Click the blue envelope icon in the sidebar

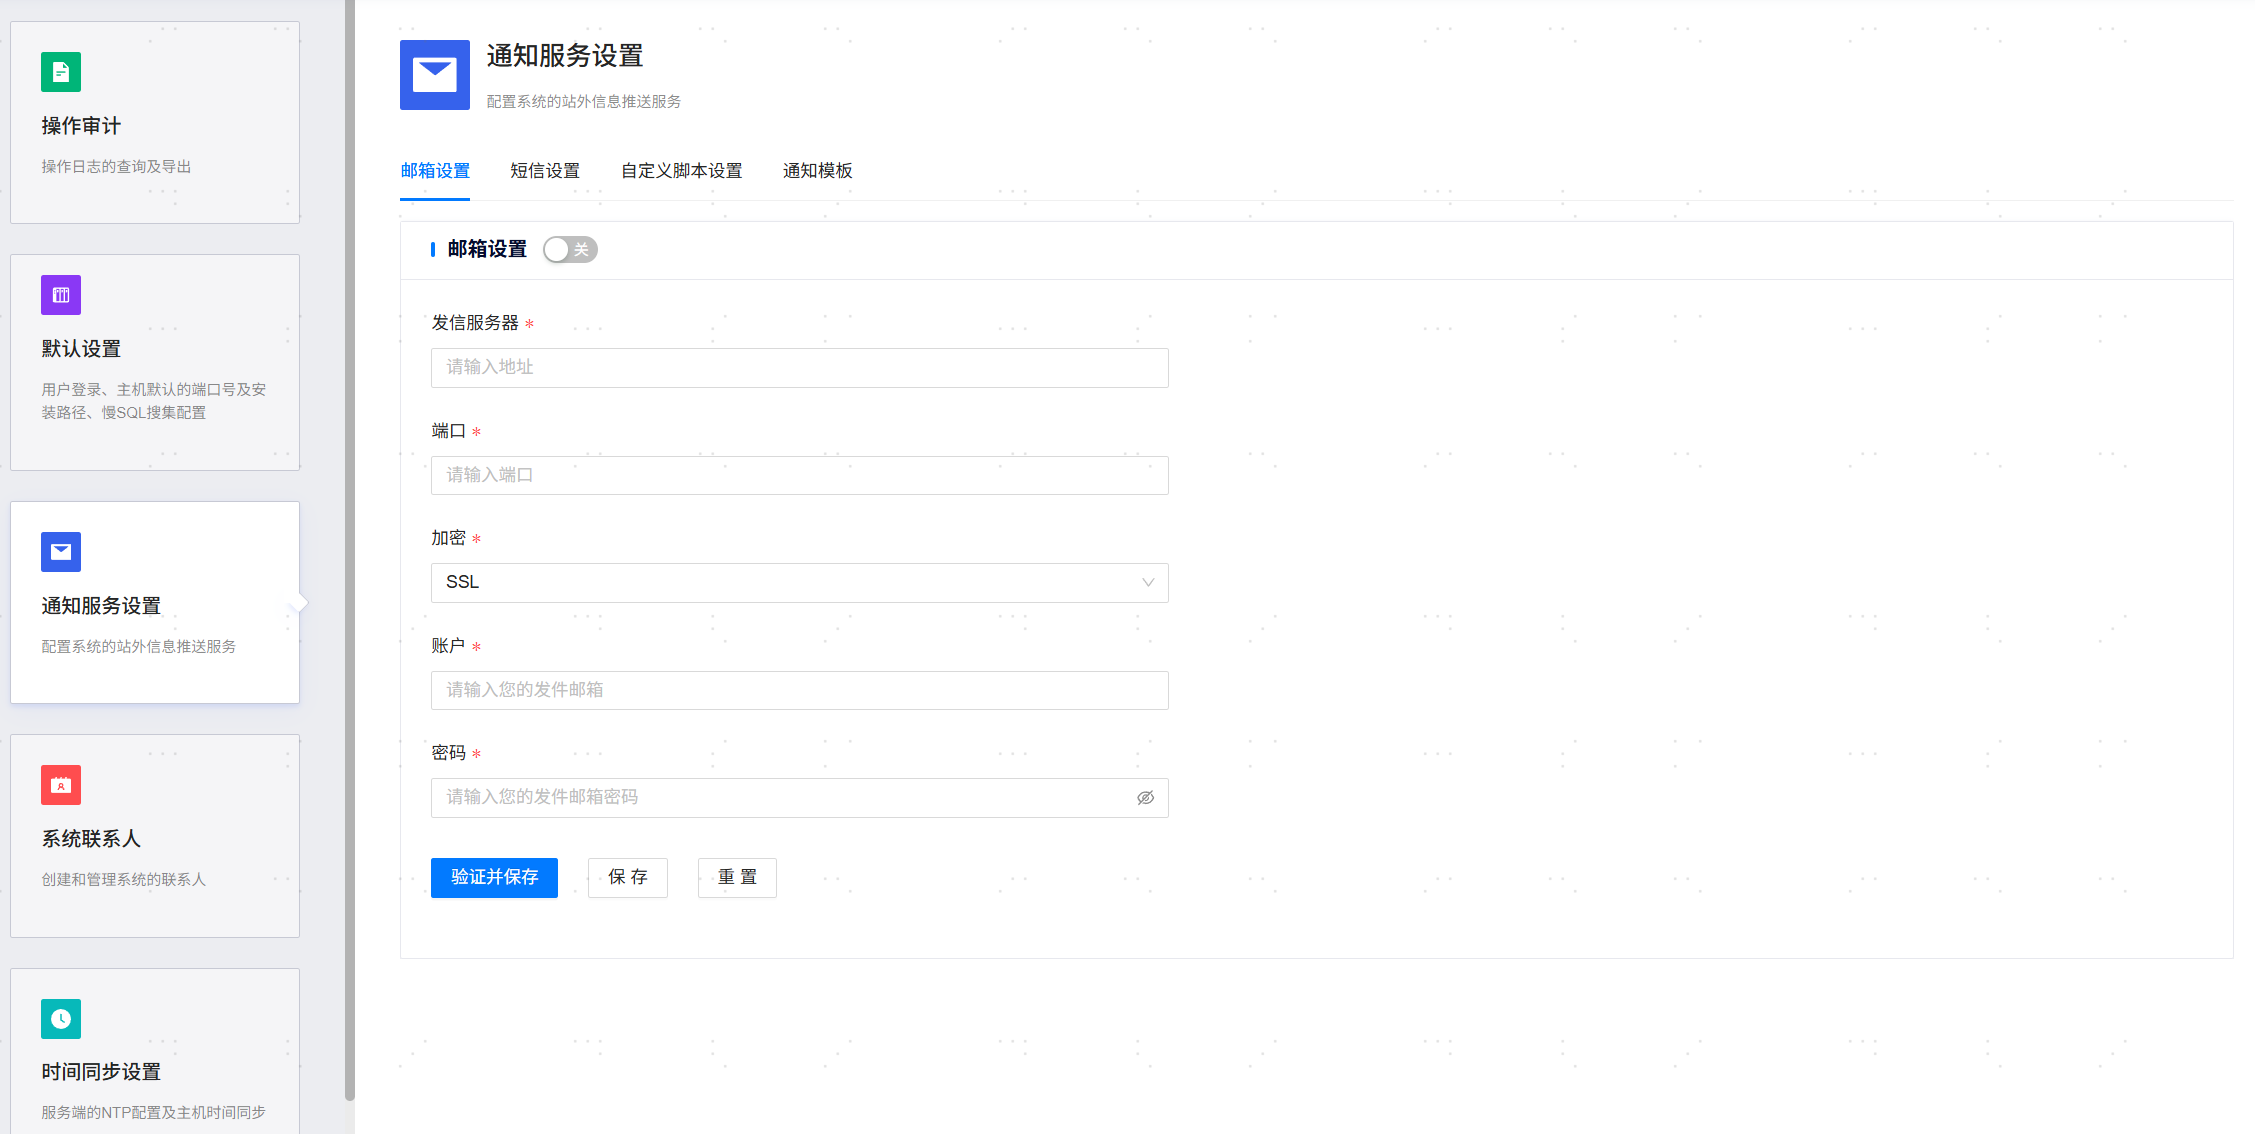click(x=61, y=552)
